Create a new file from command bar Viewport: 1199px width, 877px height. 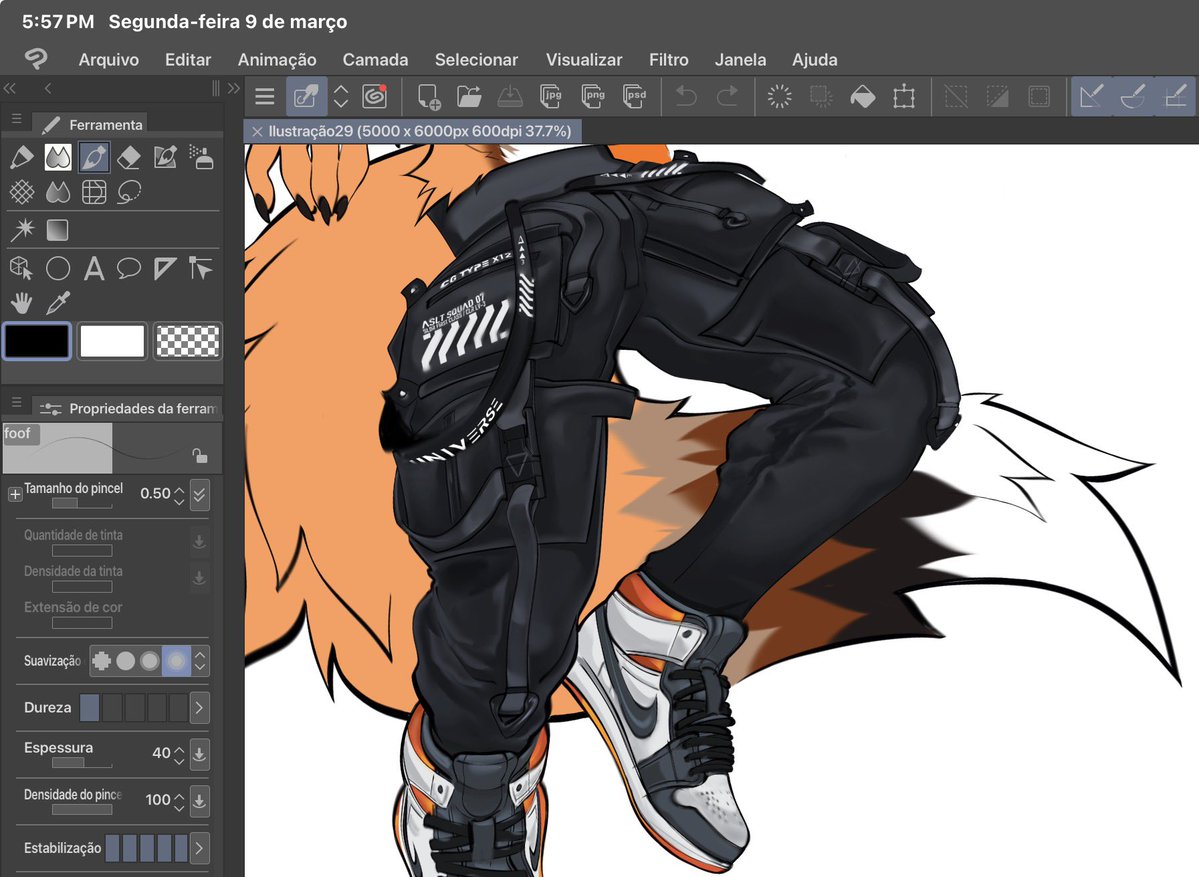[x=428, y=96]
